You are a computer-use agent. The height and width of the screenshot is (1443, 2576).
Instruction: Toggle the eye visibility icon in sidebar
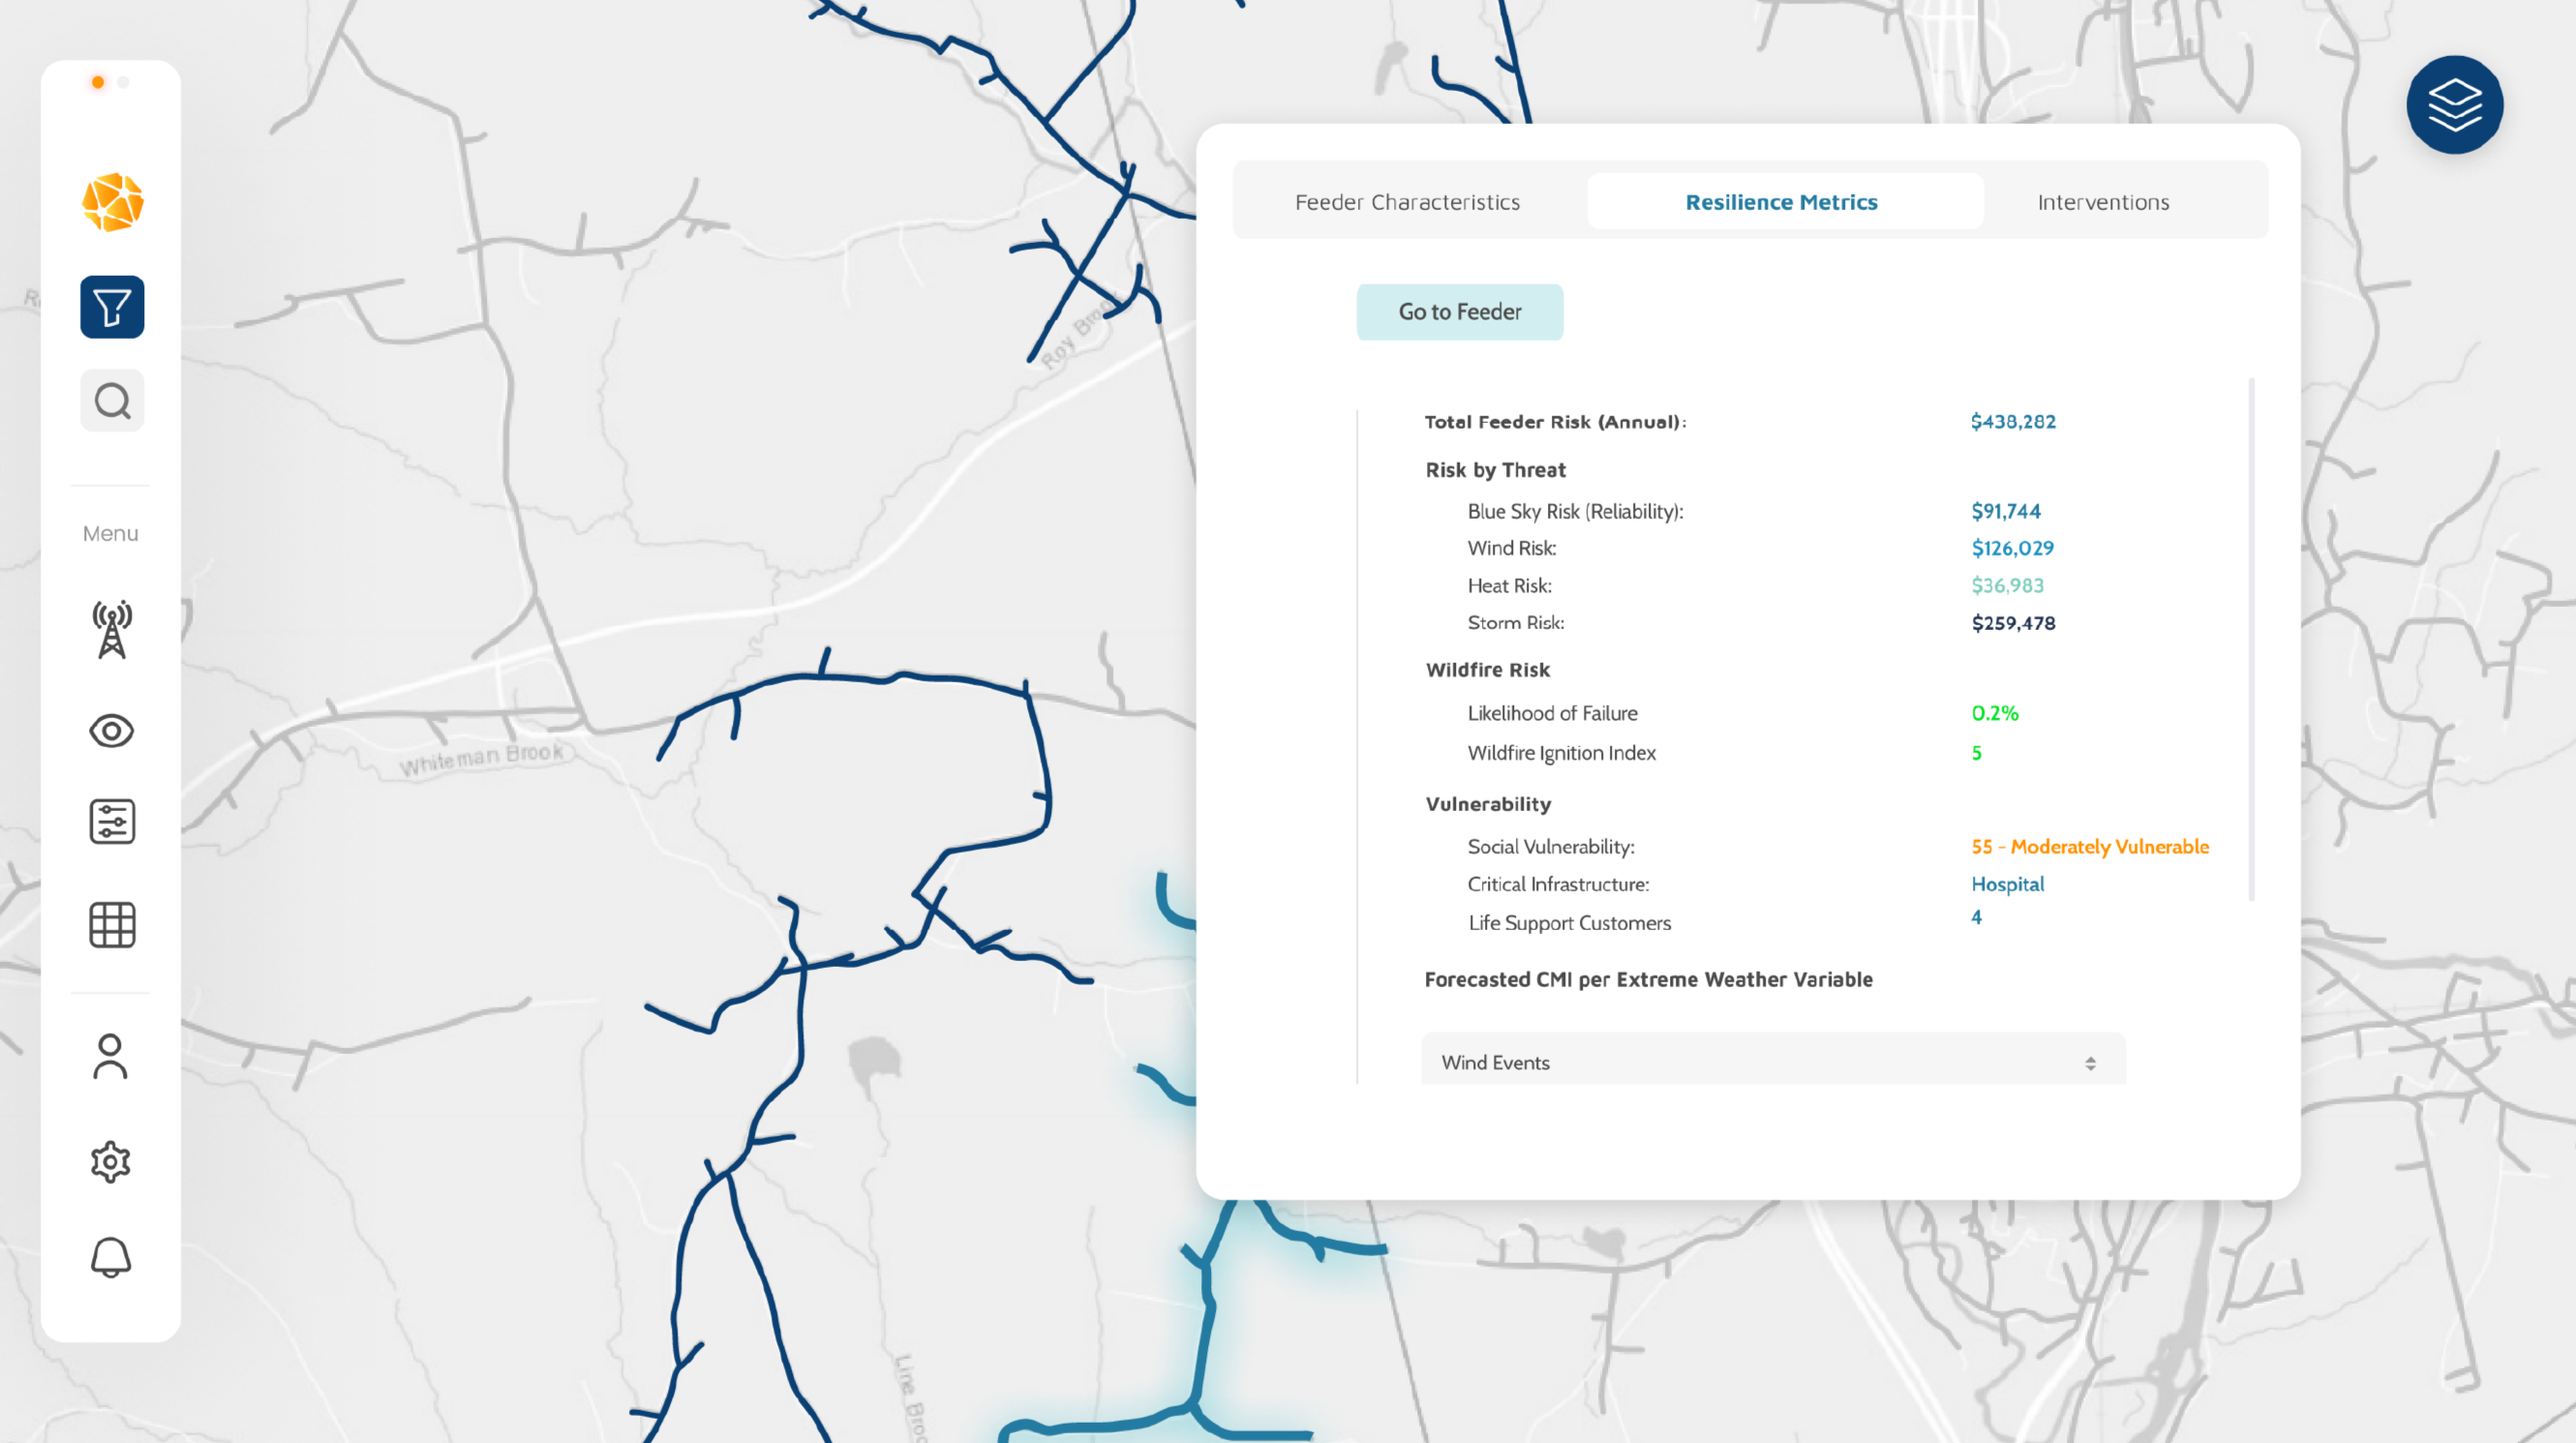click(x=112, y=731)
